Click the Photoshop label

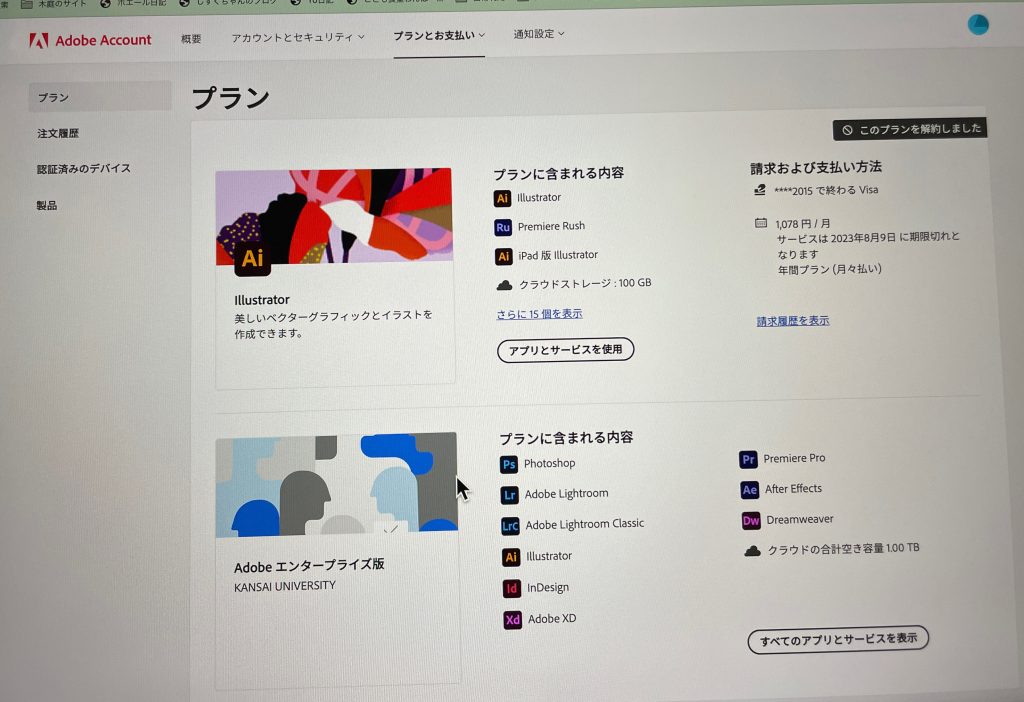pos(549,464)
